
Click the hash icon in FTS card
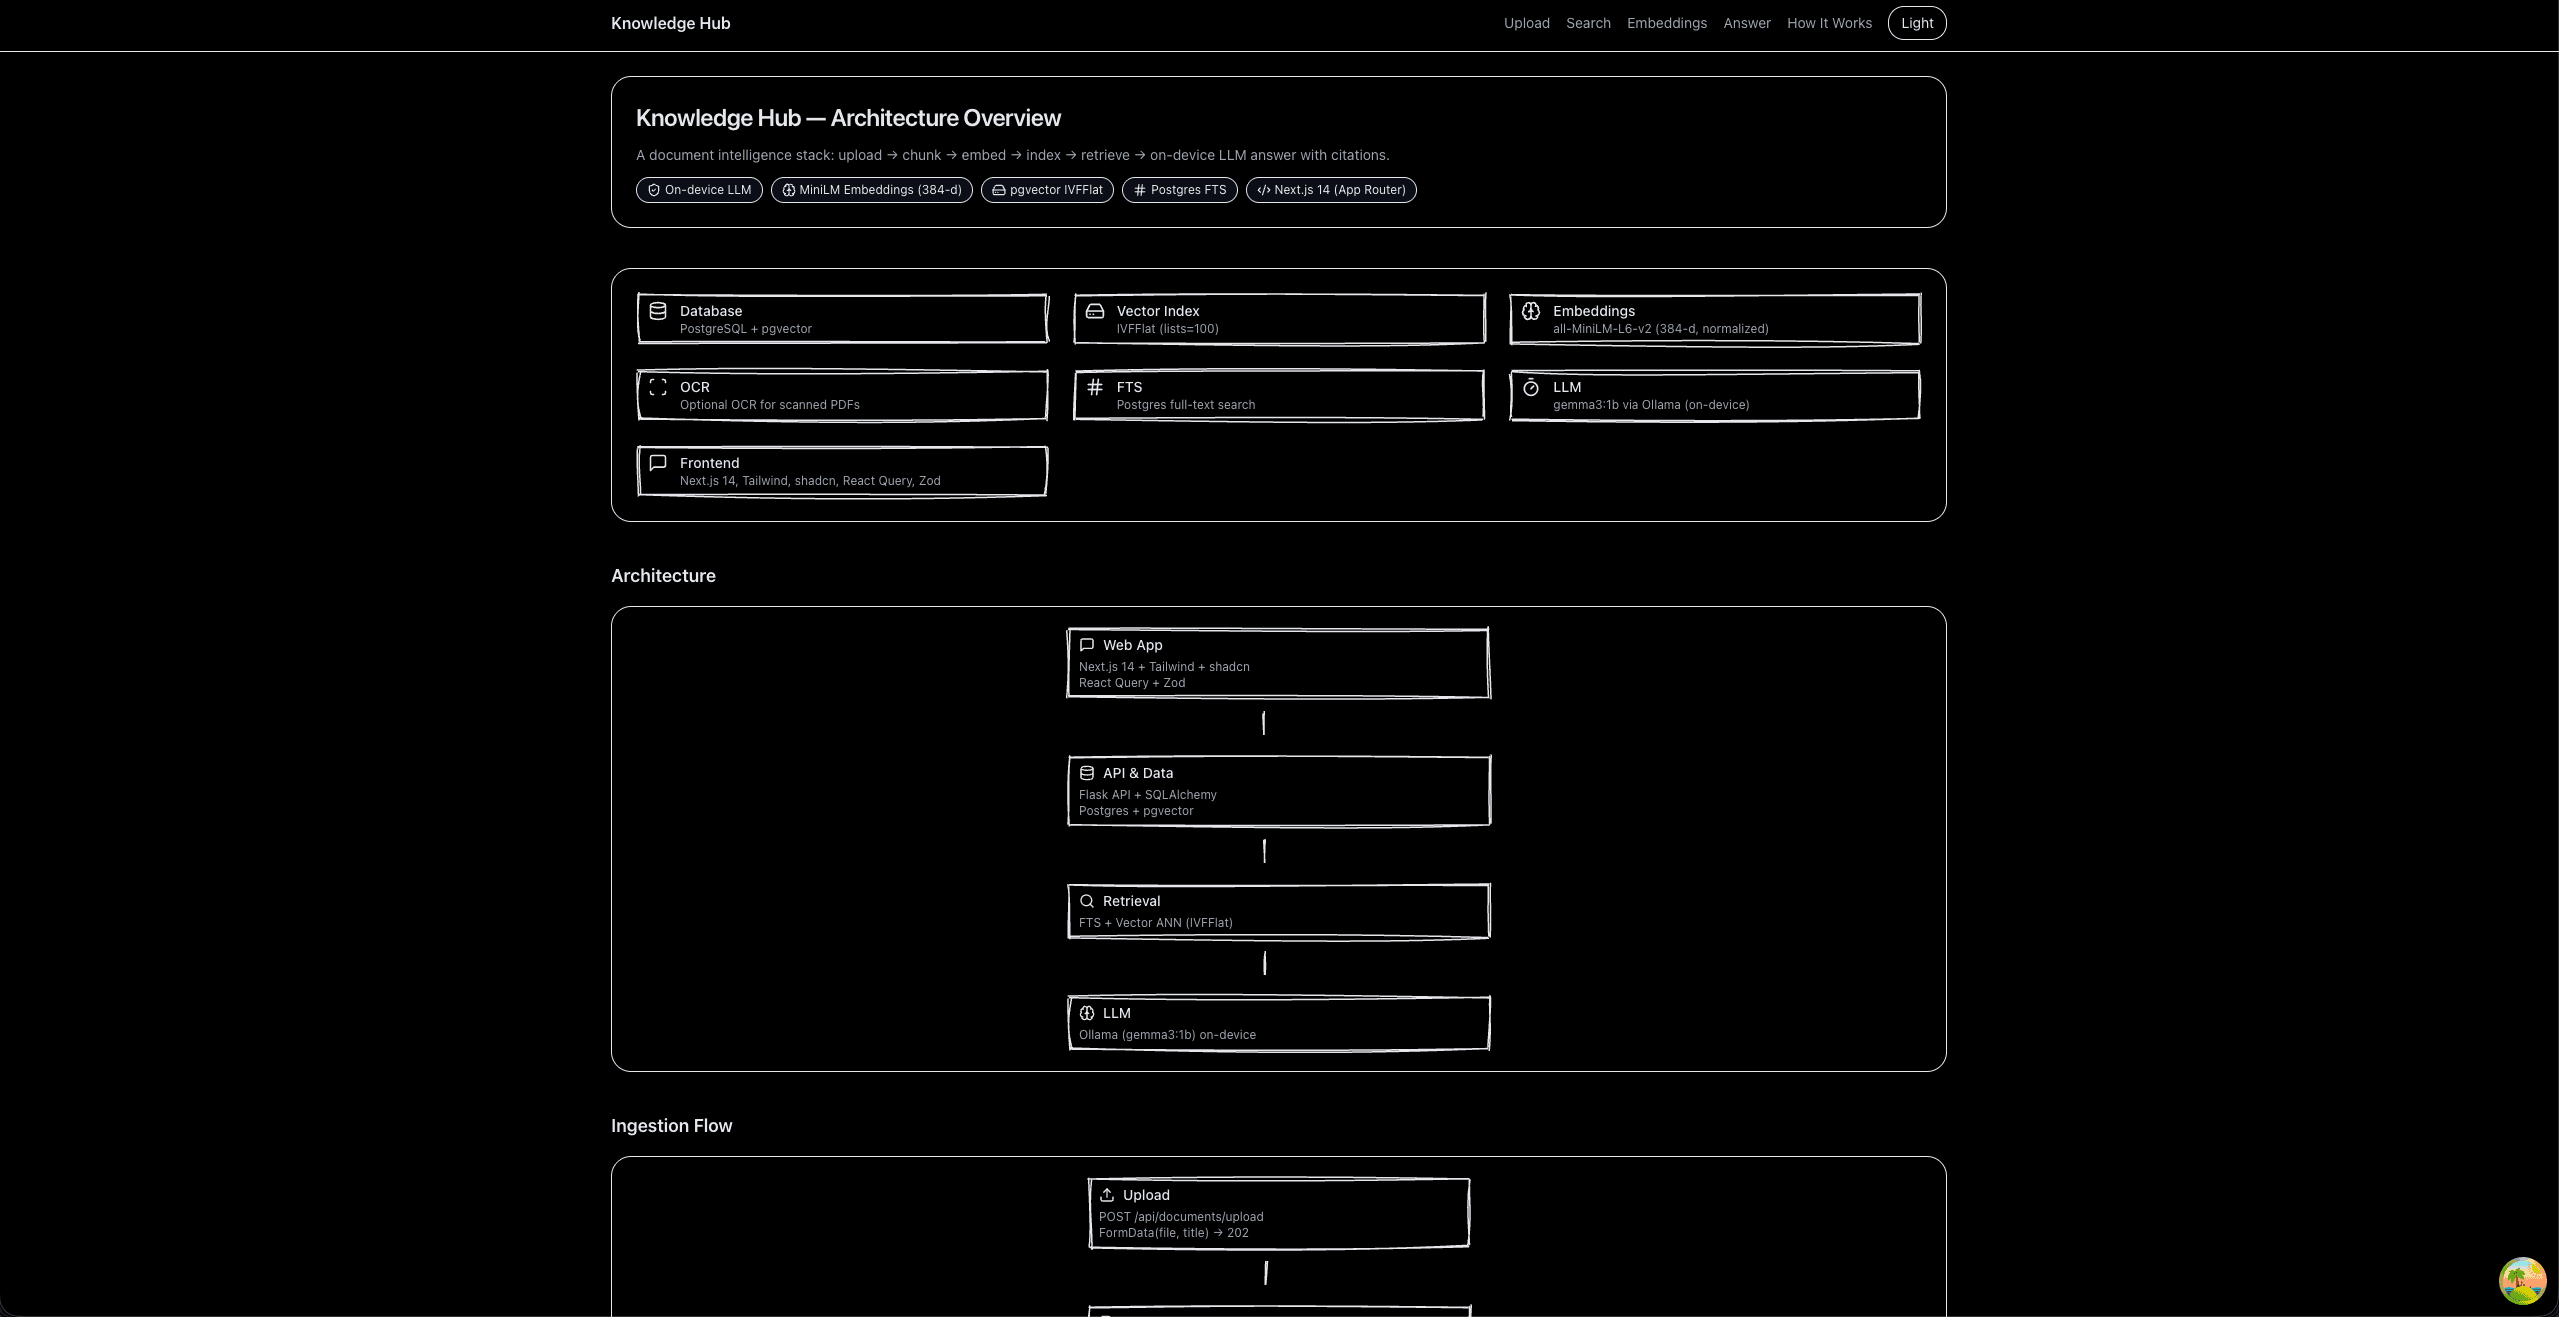1095,387
